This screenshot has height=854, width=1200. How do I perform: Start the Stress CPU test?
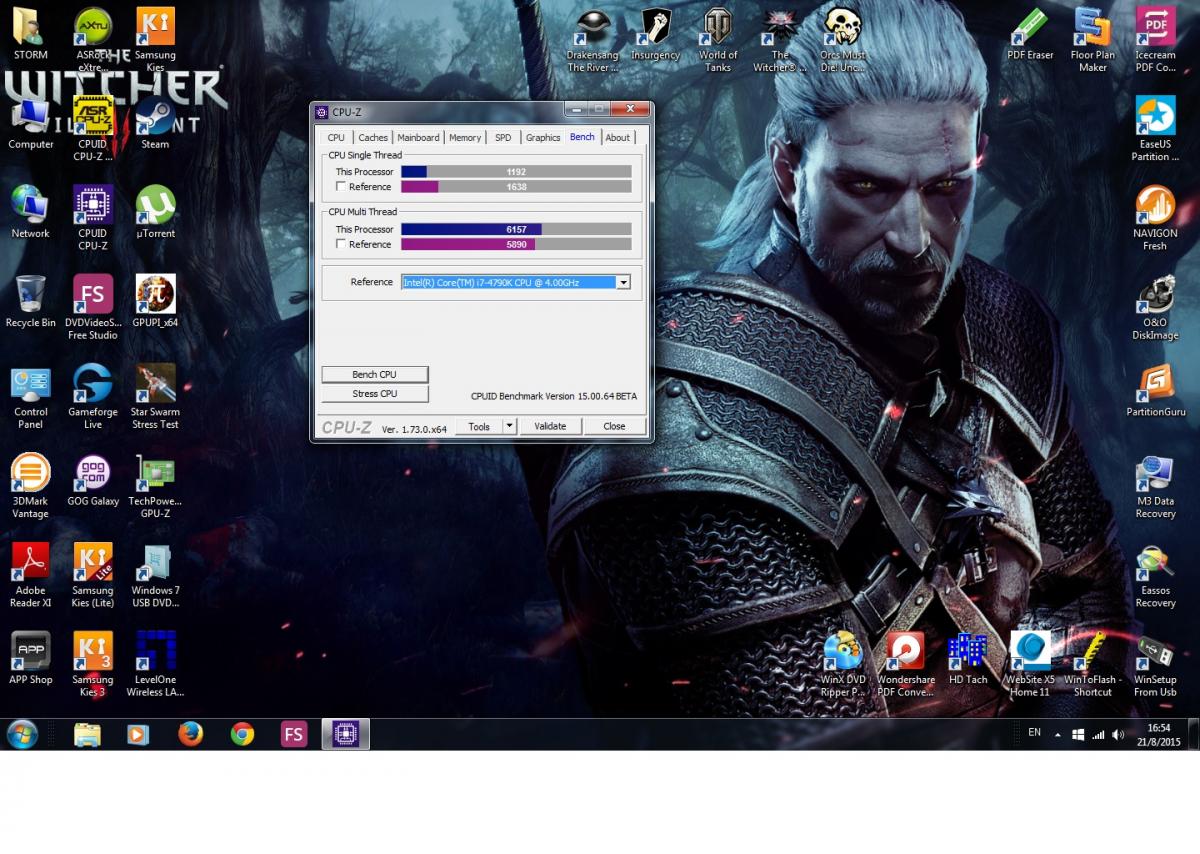374,394
